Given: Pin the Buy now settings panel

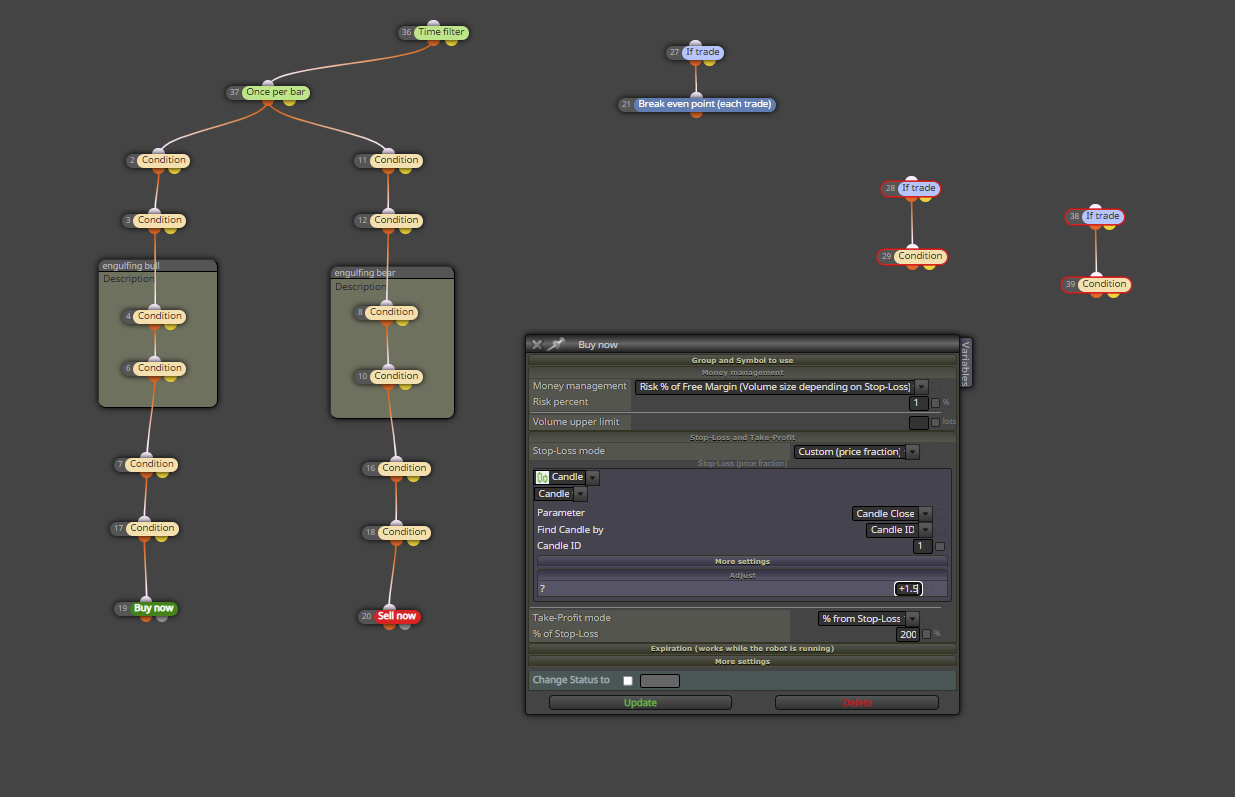Looking at the screenshot, I should [556, 344].
